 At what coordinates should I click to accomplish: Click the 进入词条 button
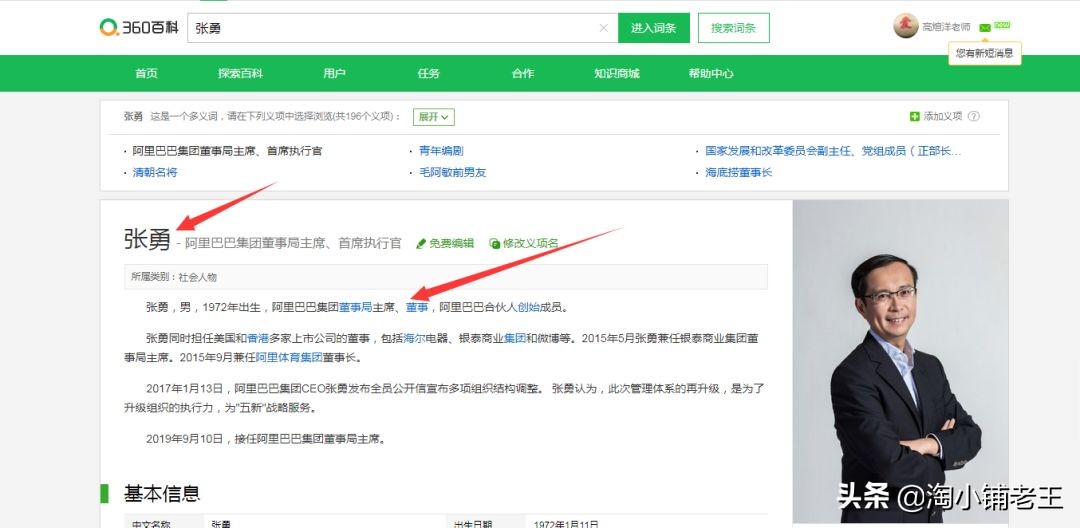(654, 28)
